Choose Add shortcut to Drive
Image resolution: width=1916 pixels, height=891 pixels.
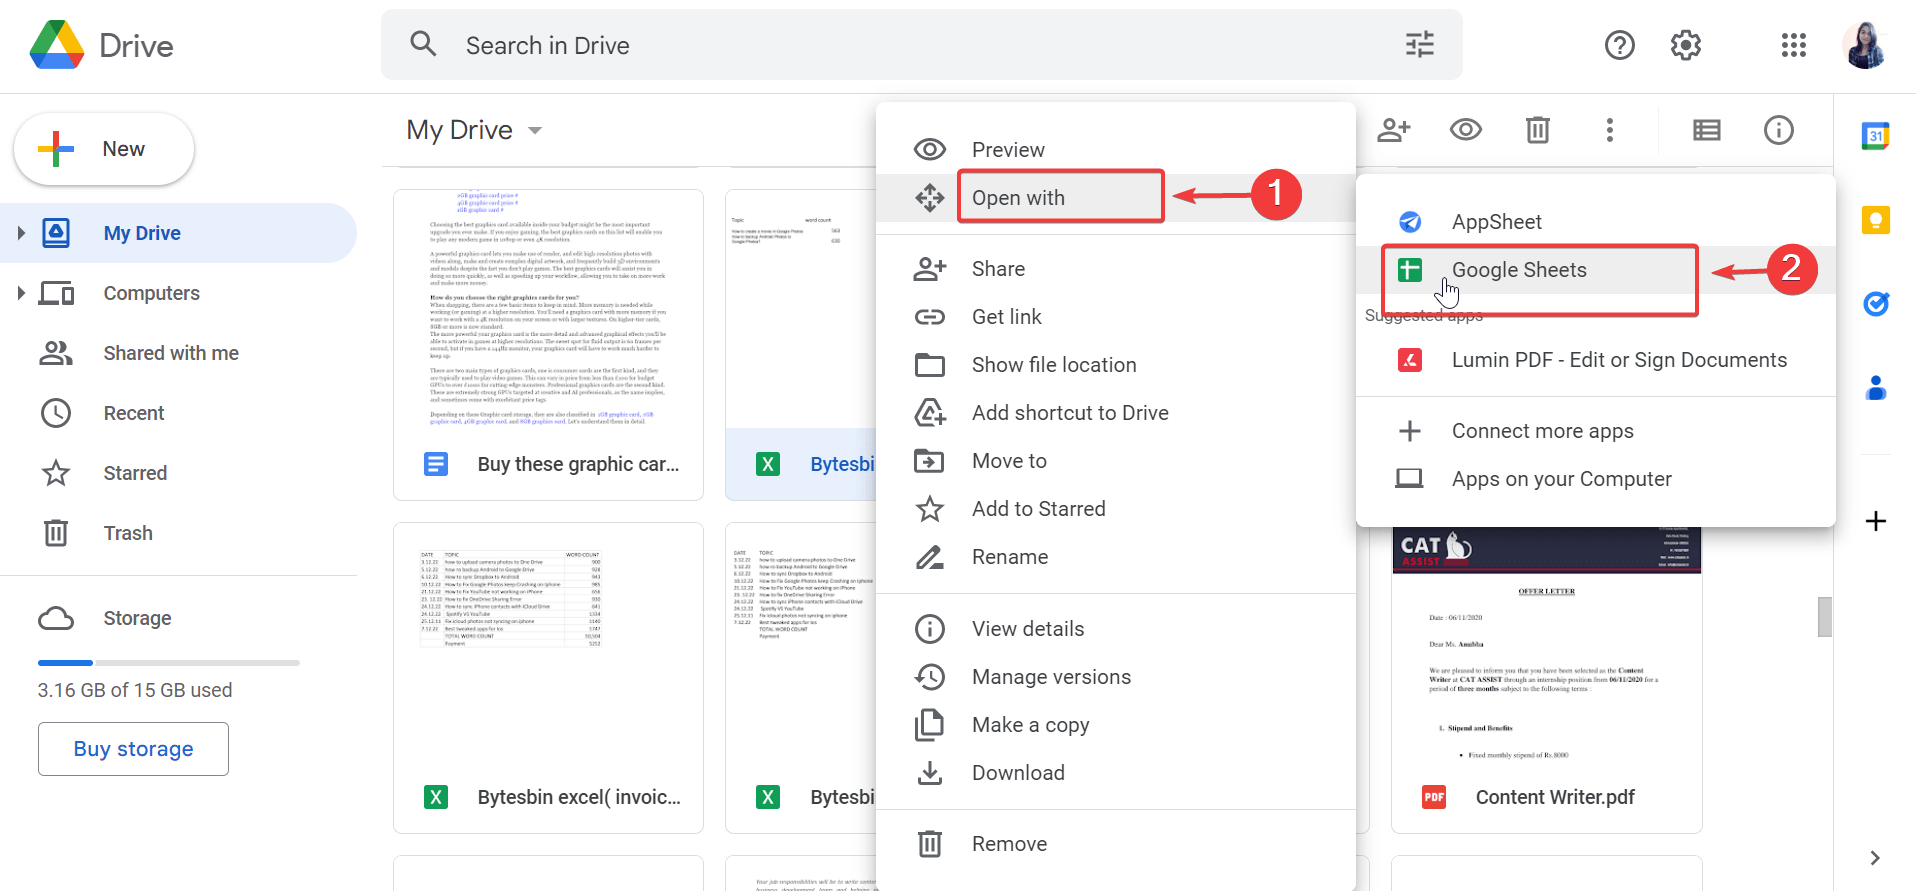[x=1116, y=413]
